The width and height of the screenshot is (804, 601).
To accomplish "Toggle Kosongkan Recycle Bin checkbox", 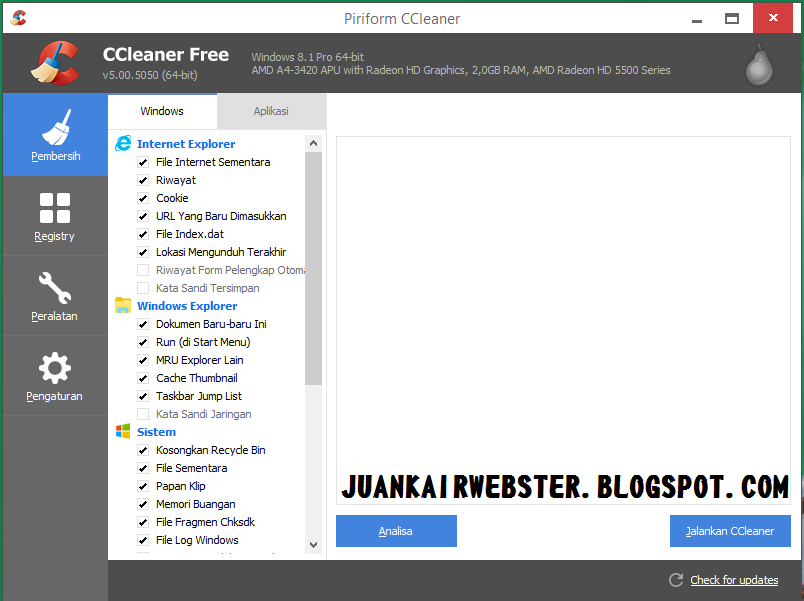I will pos(143,451).
